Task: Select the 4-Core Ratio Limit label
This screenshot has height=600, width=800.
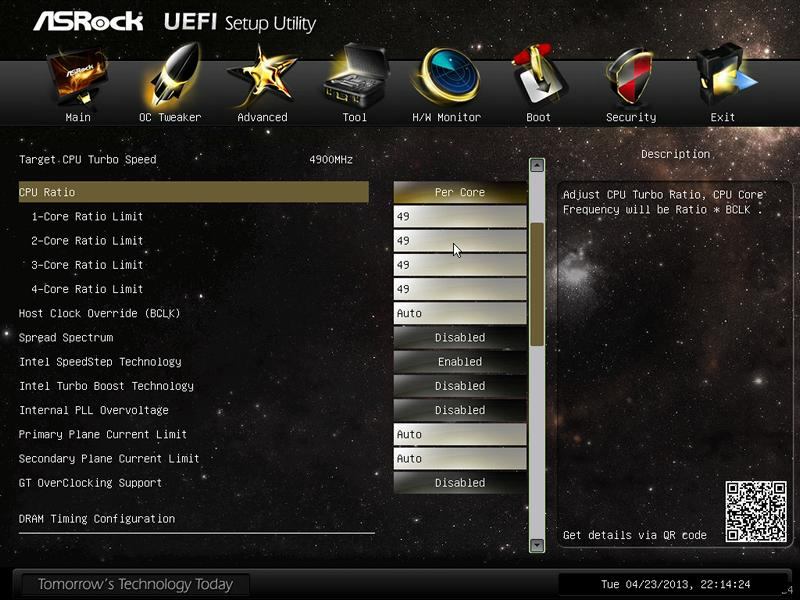Action: click(87, 289)
